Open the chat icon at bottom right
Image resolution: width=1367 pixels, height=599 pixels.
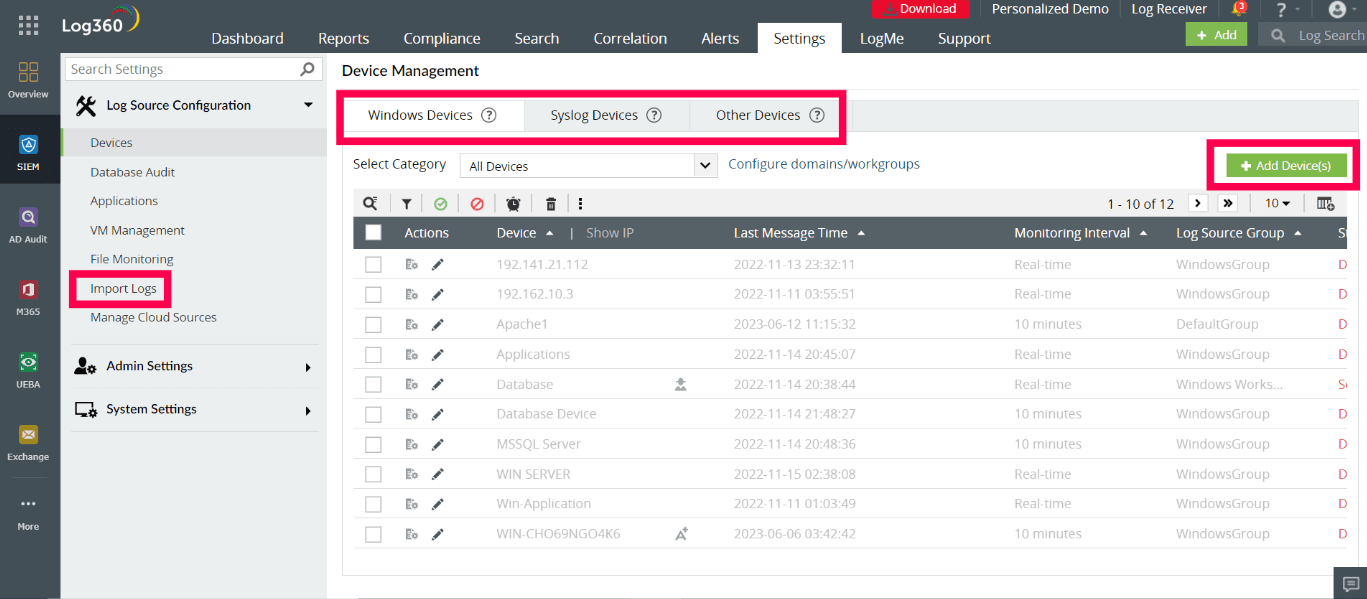(1350, 584)
